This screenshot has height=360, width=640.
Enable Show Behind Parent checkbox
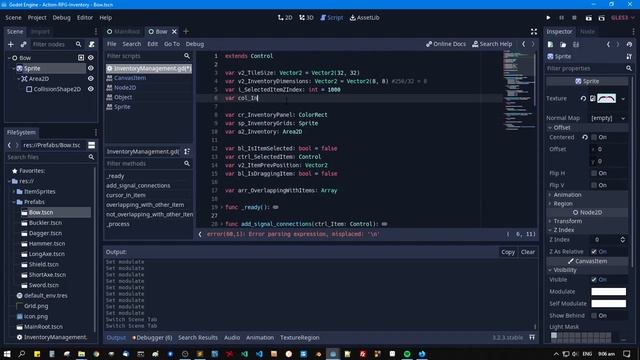click(x=594, y=316)
